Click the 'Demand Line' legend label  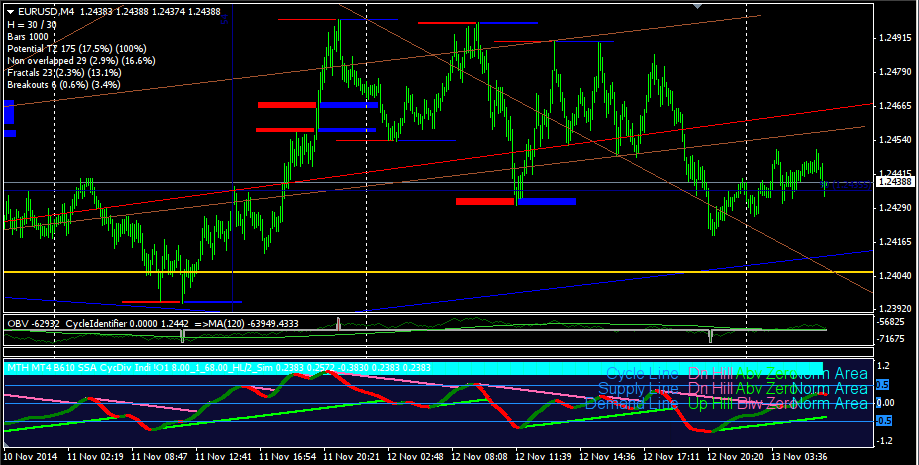(x=632, y=403)
